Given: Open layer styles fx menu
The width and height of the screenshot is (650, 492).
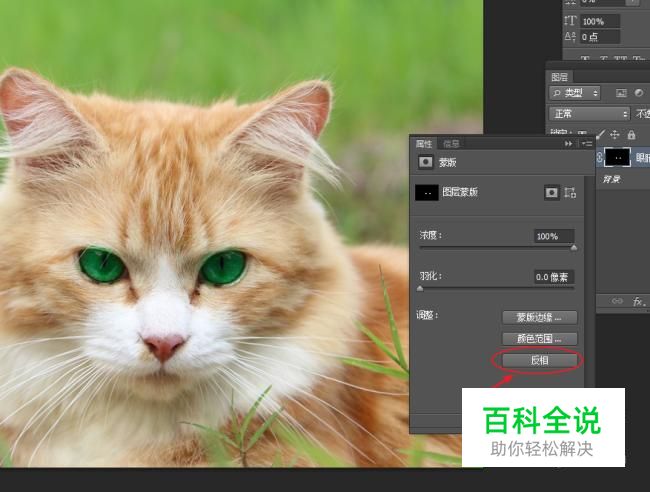Looking at the screenshot, I should 638,301.
